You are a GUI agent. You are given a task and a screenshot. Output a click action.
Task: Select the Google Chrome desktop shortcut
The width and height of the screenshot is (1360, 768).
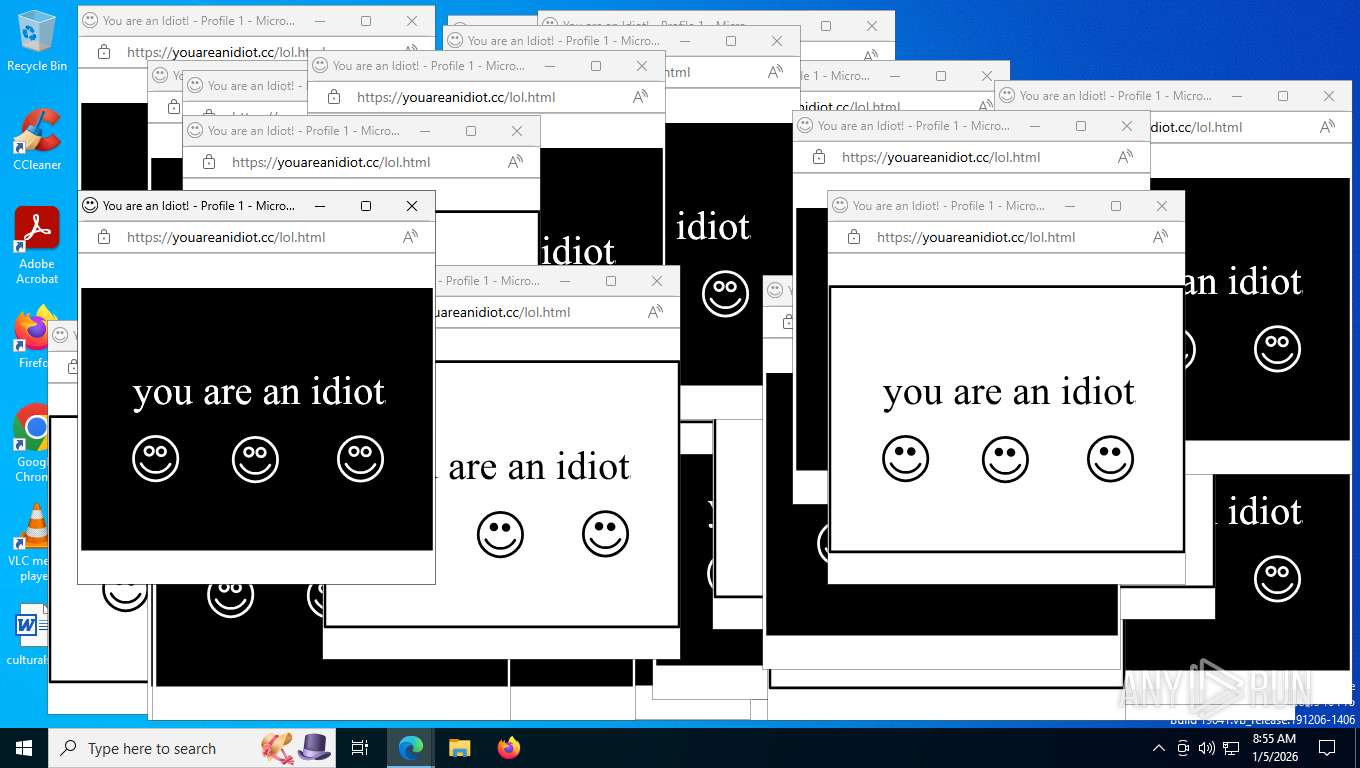[30, 442]
